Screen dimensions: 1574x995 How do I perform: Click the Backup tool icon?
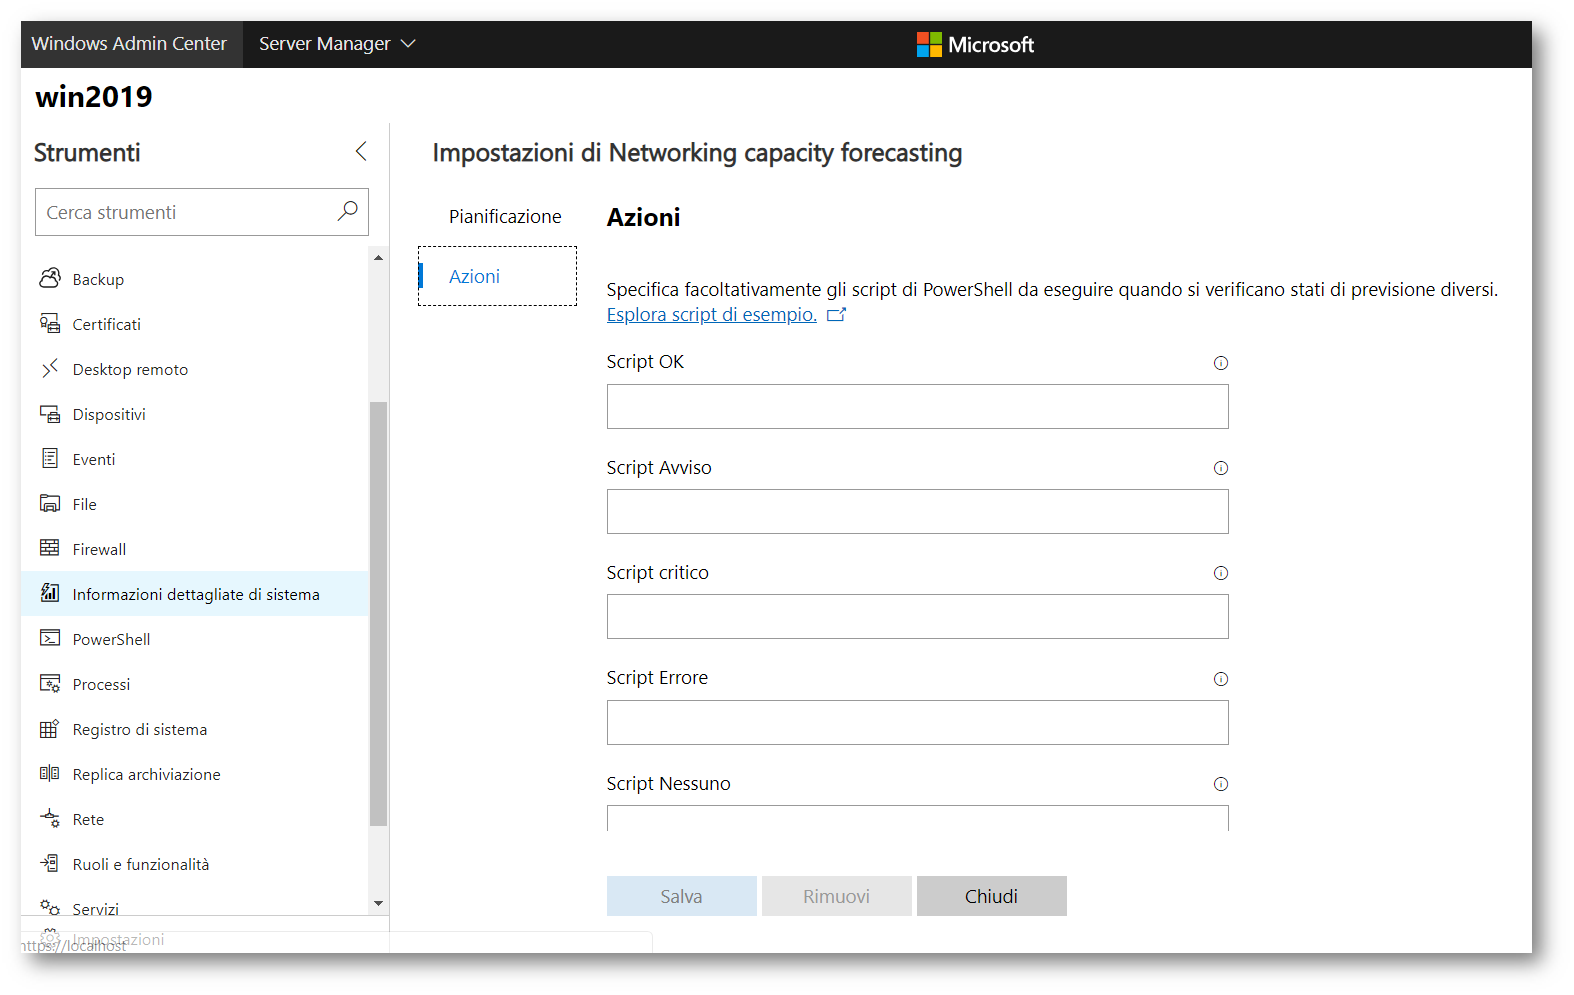pos(50,278)
